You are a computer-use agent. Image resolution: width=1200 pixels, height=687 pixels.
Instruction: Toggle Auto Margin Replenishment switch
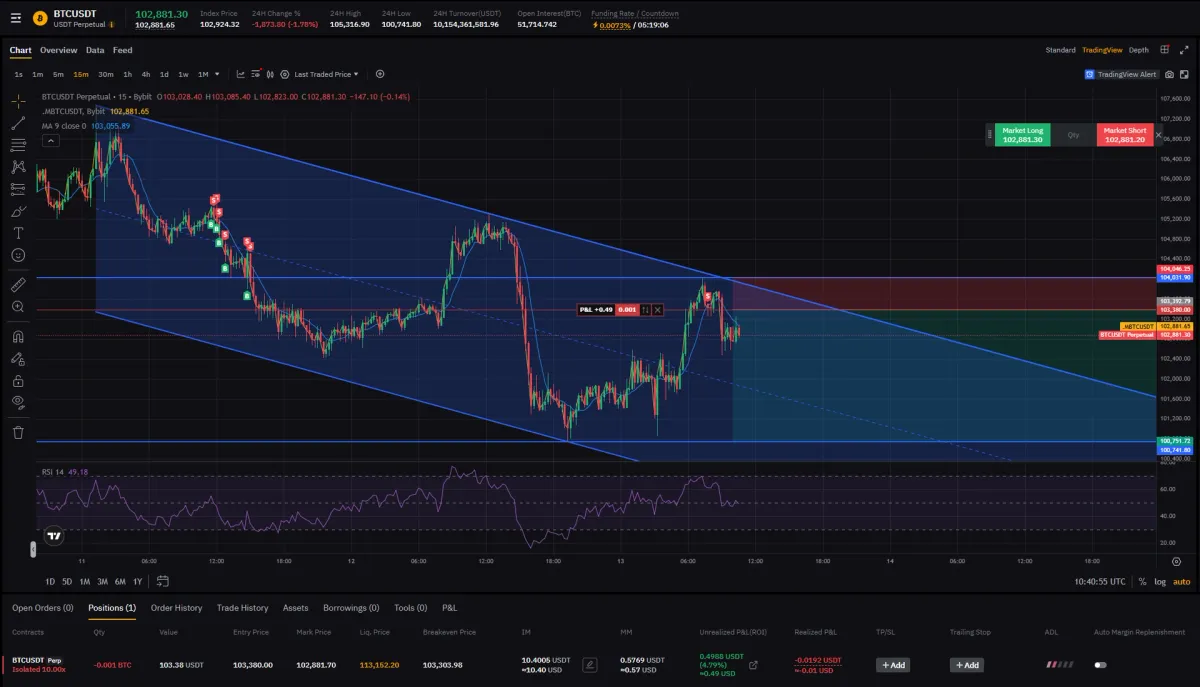[x=1101, y=665]
